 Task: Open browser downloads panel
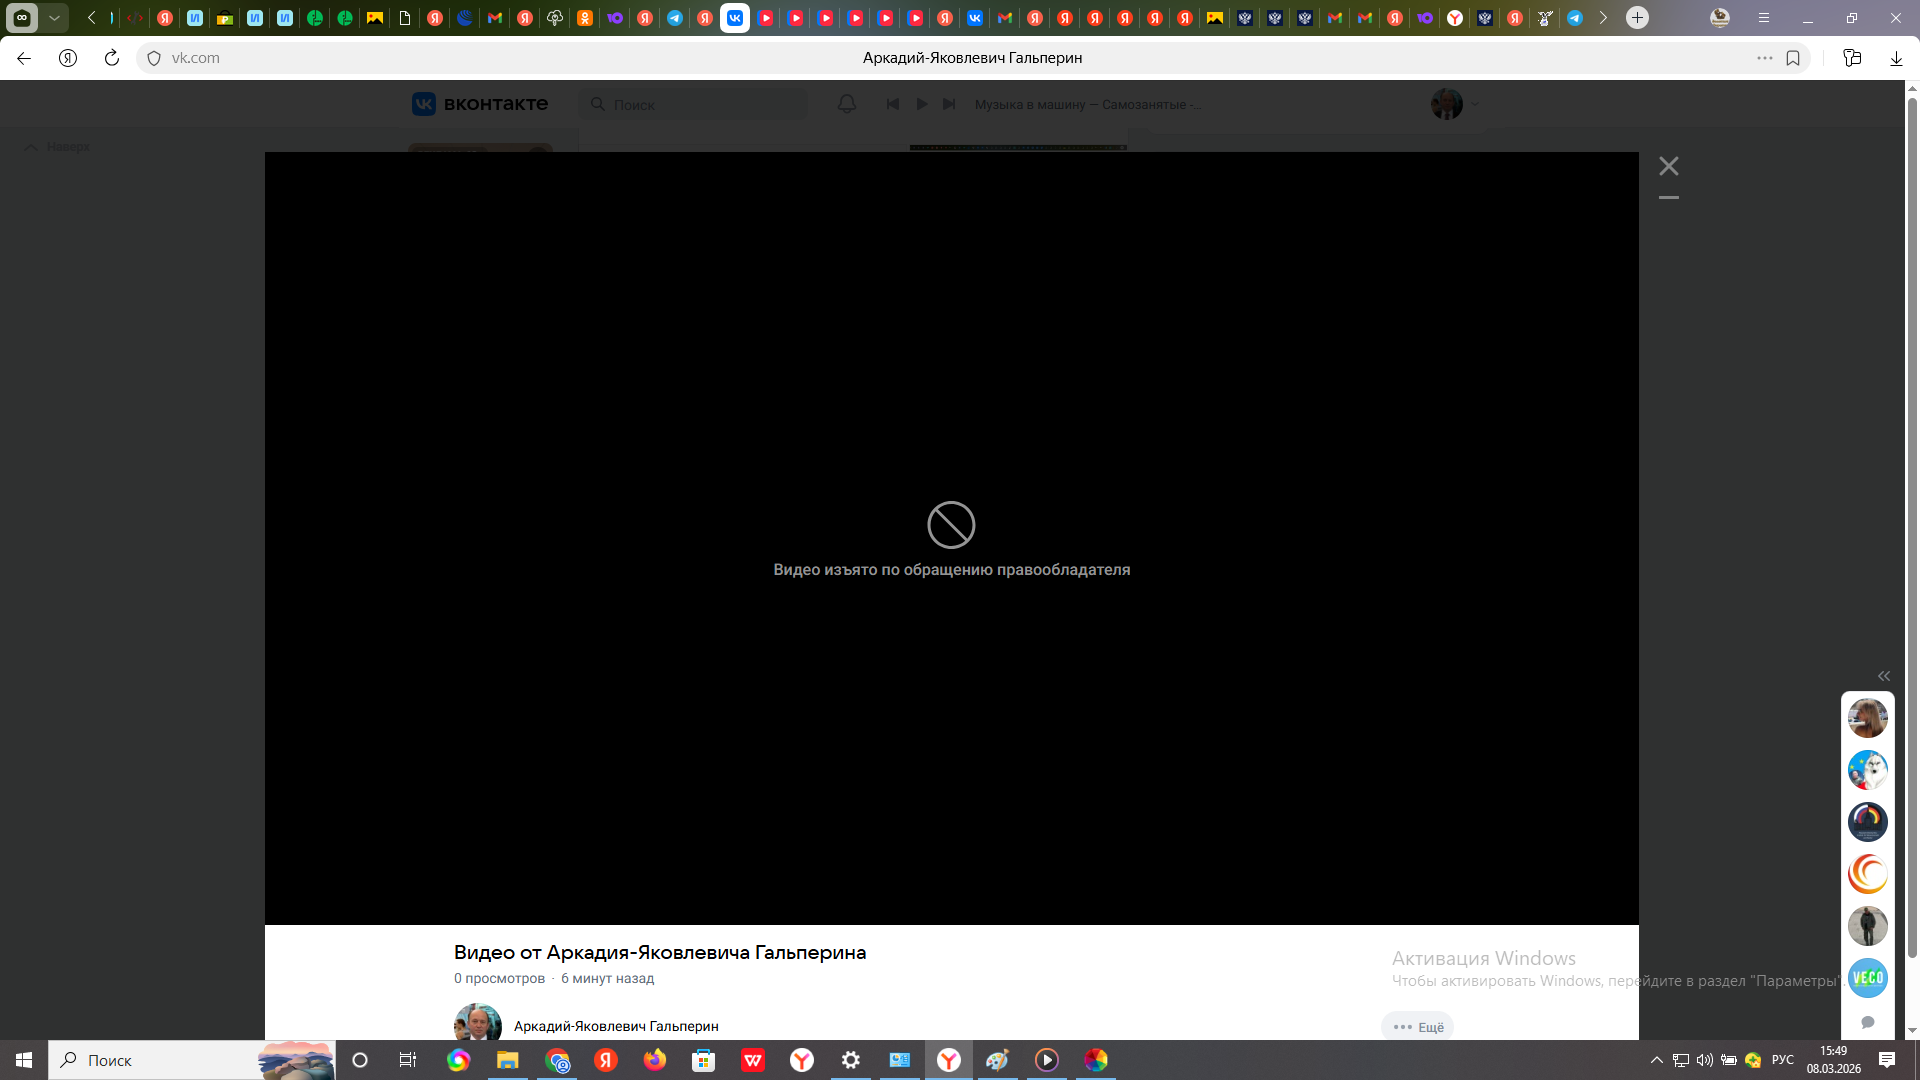click(1896, 58)
